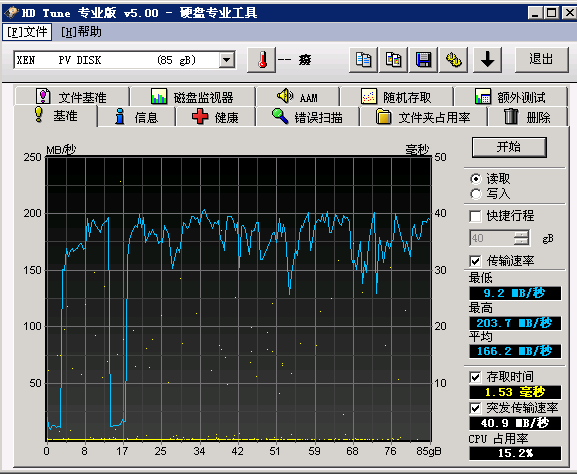The image size is (577, 474).
Task: Open the [F]文件 file menu
Action: pos(27,32)
